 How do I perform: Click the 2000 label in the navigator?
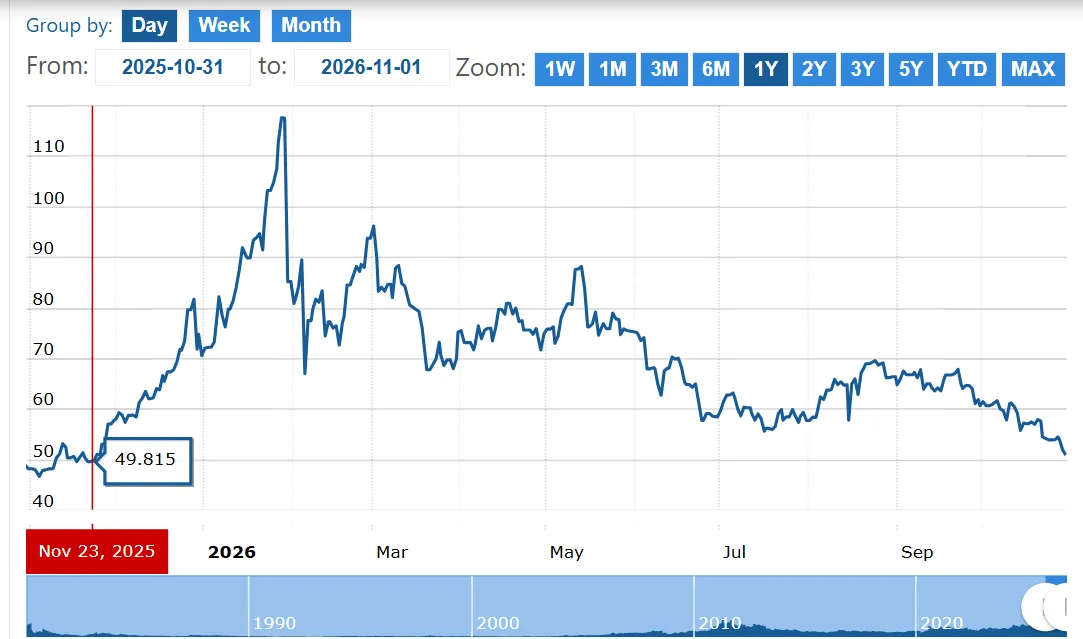tap(497, 623)
